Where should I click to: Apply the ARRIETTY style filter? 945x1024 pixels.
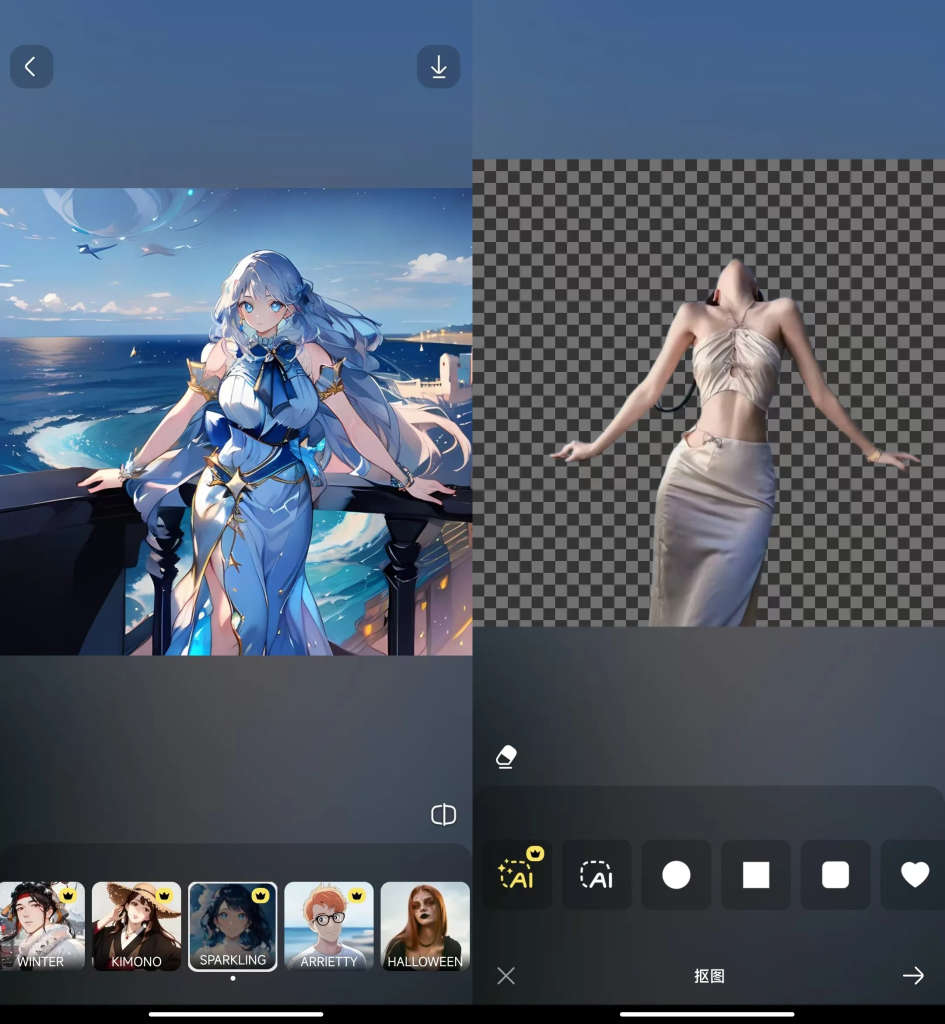[x=329, y=926]
